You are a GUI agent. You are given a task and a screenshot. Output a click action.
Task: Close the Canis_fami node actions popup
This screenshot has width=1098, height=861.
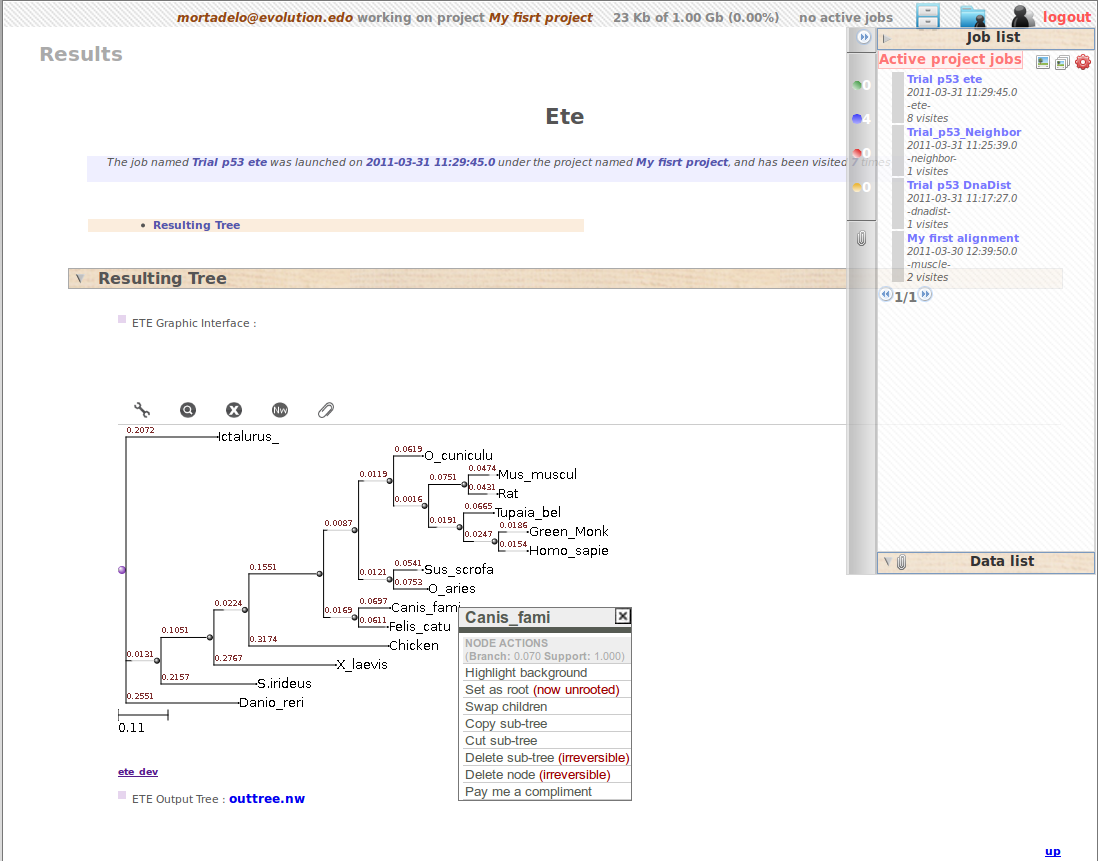point(622,616)
